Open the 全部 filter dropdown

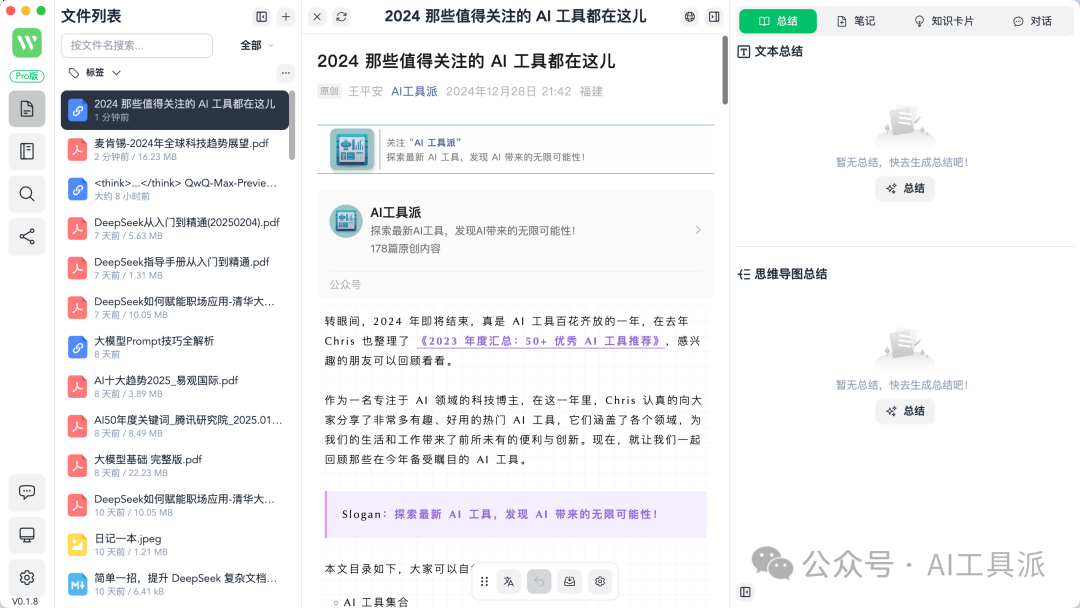[257, 45]
